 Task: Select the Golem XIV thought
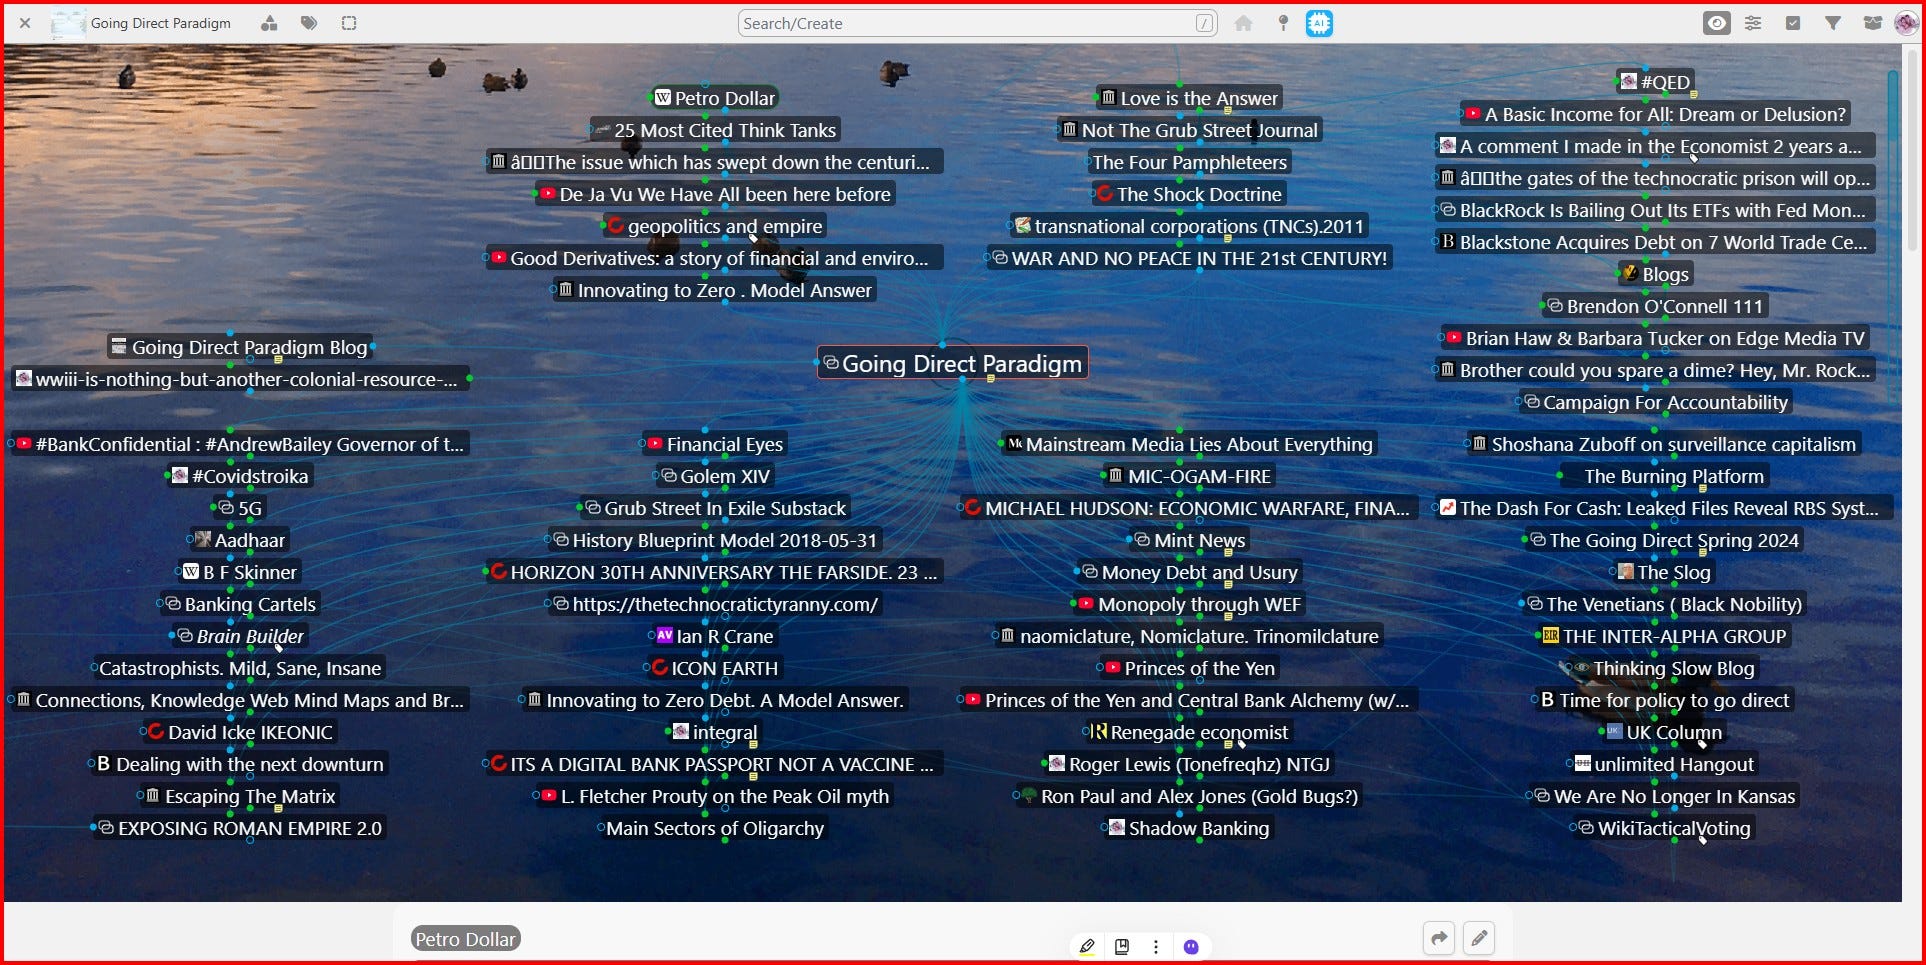pyautogui.click(x=714, y=476)
